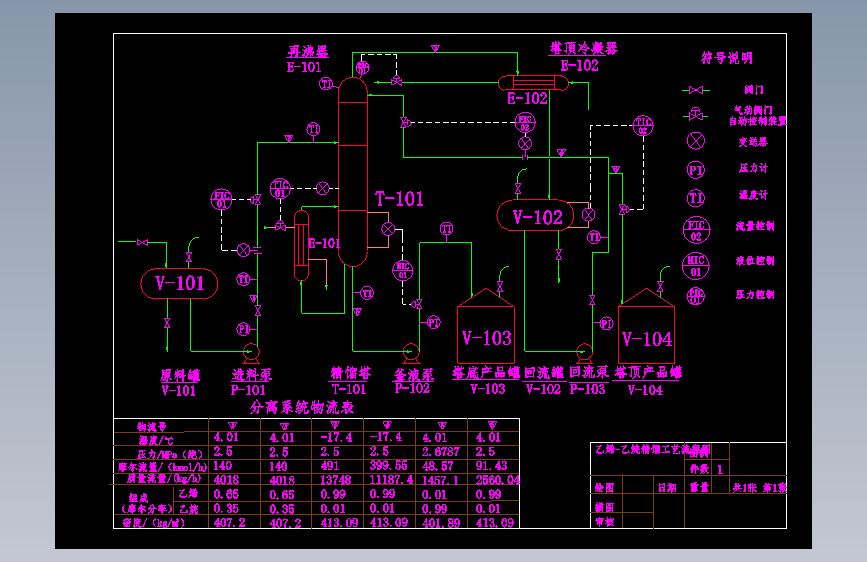Viewport: 867px width, 562px height.
Task: Select the P-102 bottoms pump symbol
Action: tap(411, 351)
